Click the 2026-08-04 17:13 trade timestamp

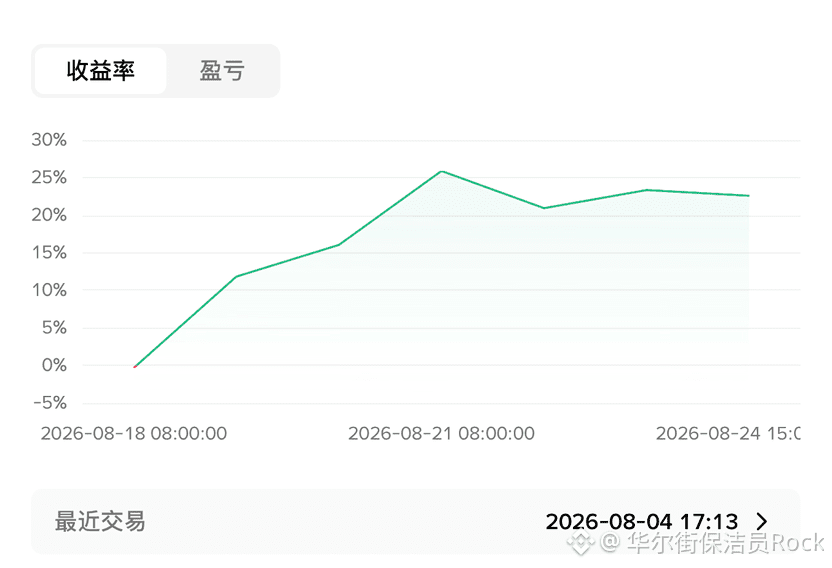click(x=642, y=521)
